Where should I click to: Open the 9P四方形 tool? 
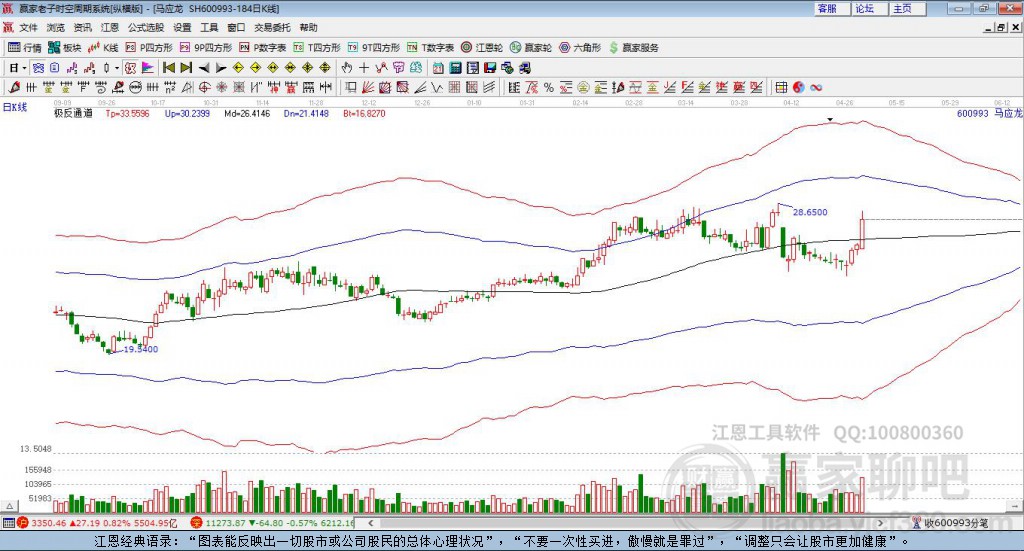point(206,48)
